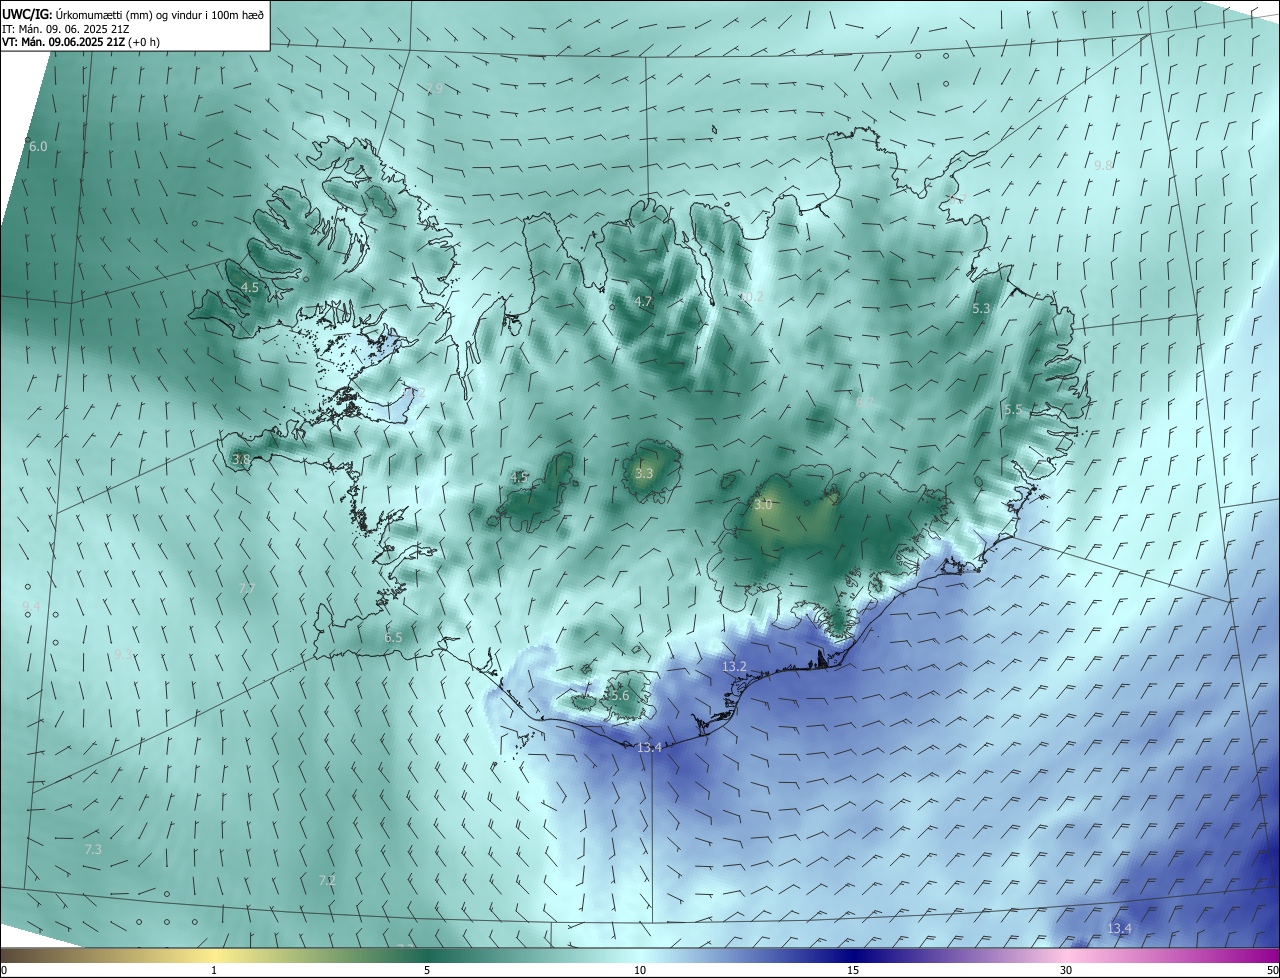
Task: Click the 5.6 value on the map
Action: (x=620, y=695)
